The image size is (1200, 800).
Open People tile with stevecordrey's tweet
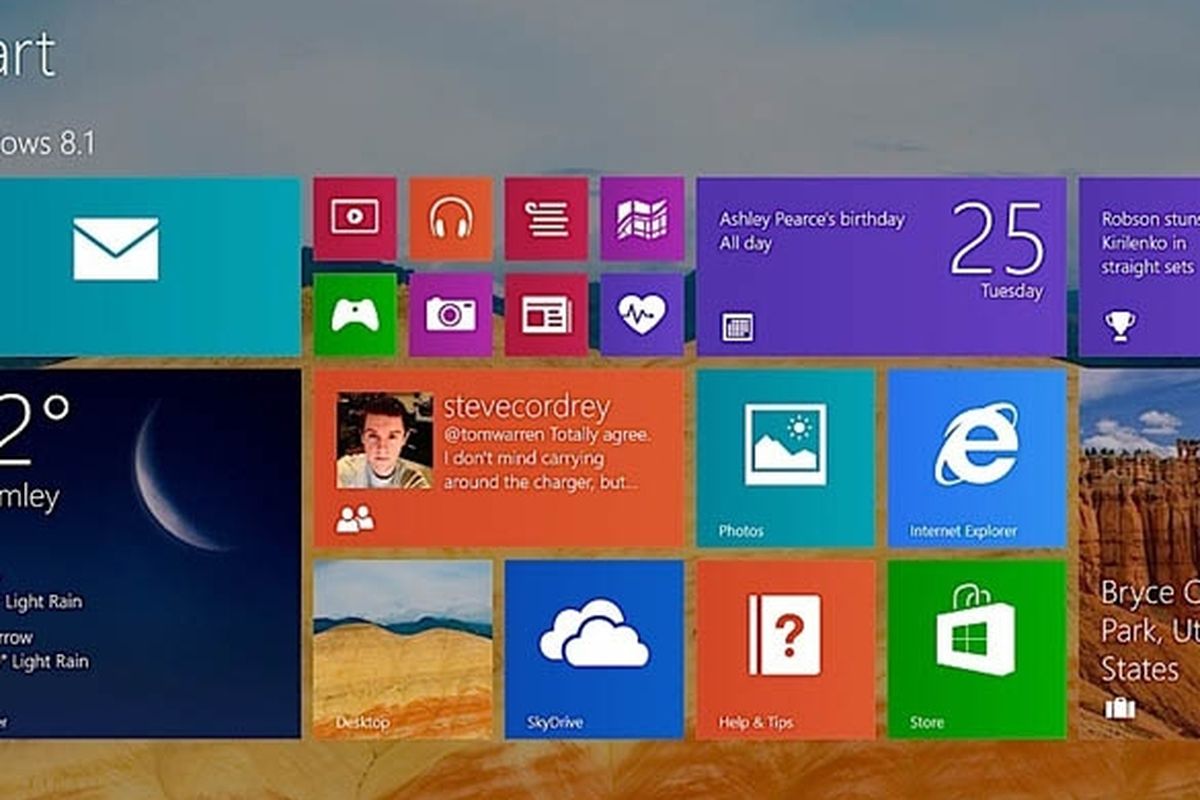[499, 458]
